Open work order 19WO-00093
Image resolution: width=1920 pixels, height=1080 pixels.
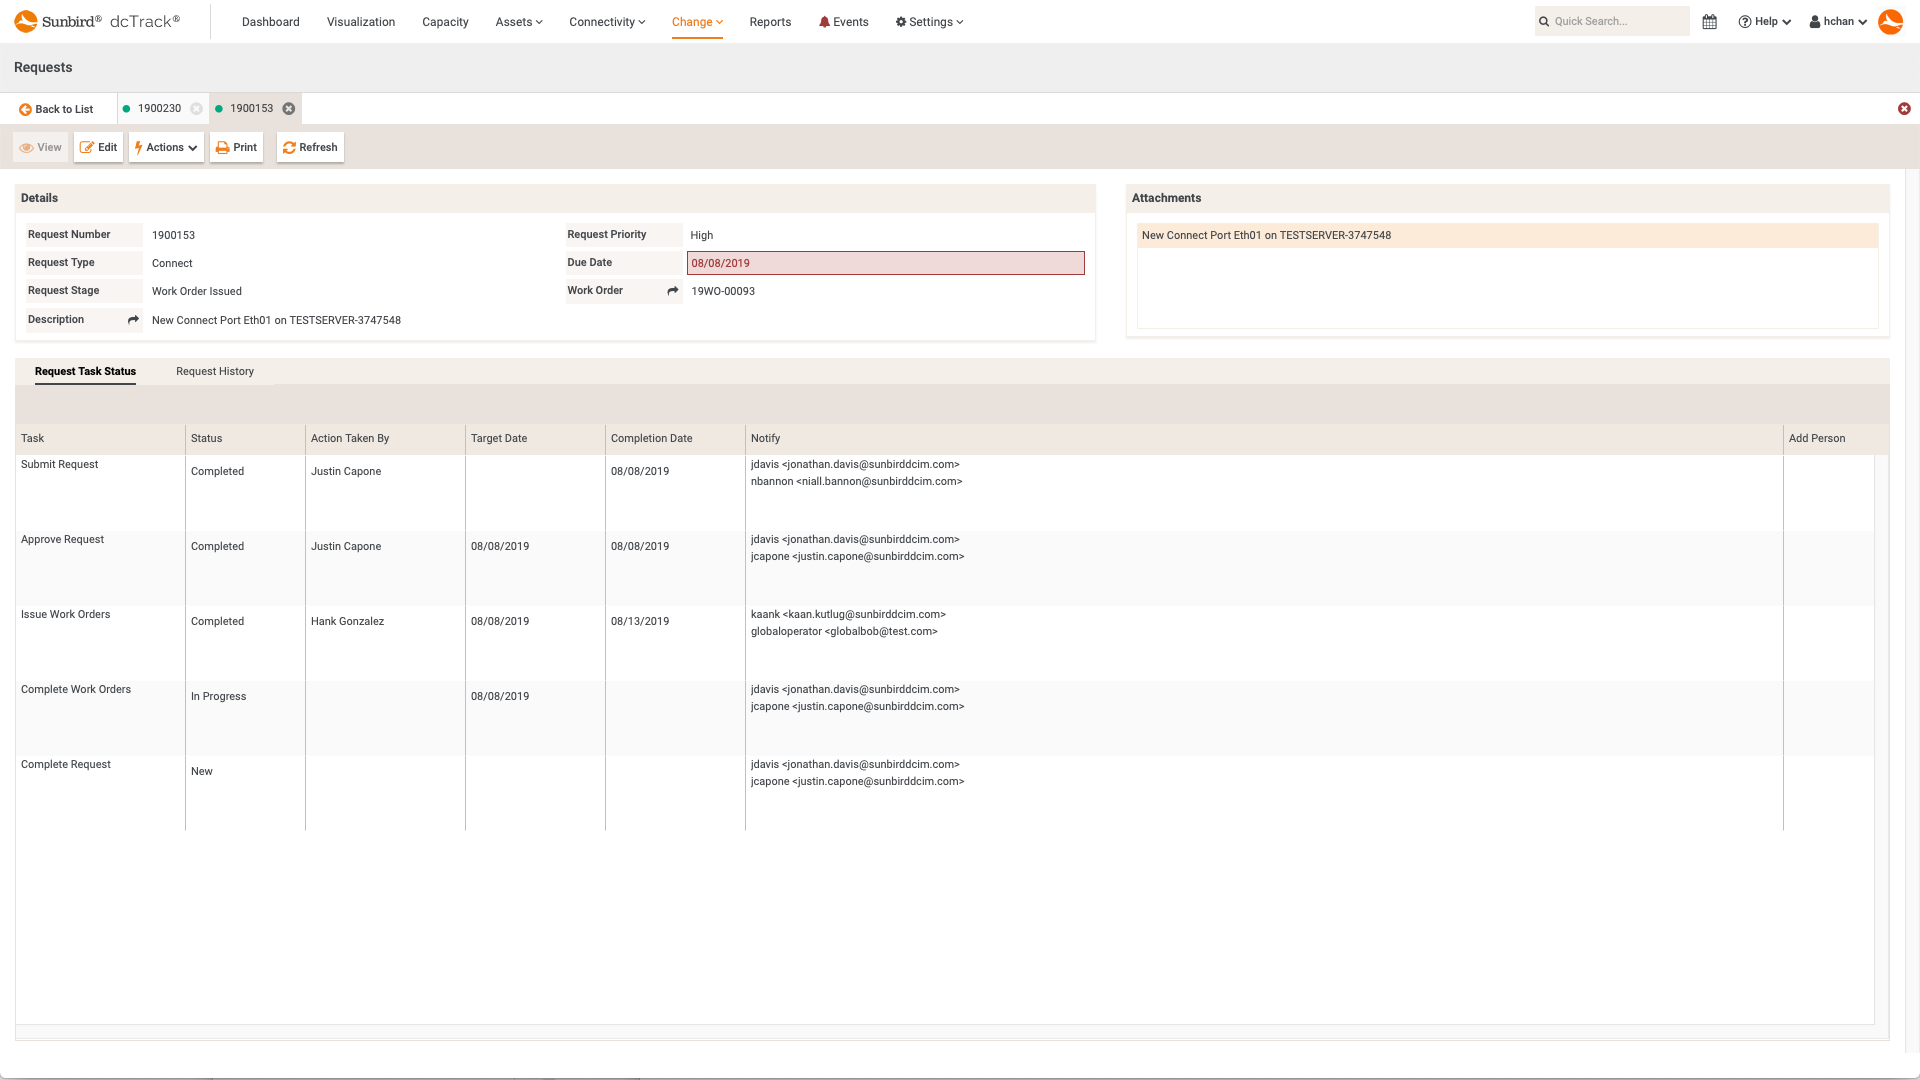pos(723,291)
